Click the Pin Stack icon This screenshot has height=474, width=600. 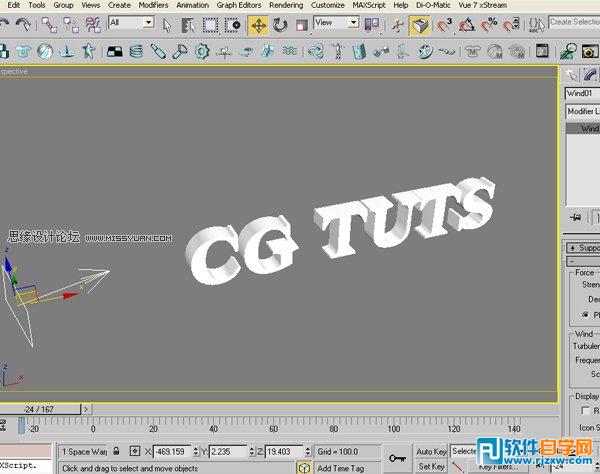pos(576,218)
